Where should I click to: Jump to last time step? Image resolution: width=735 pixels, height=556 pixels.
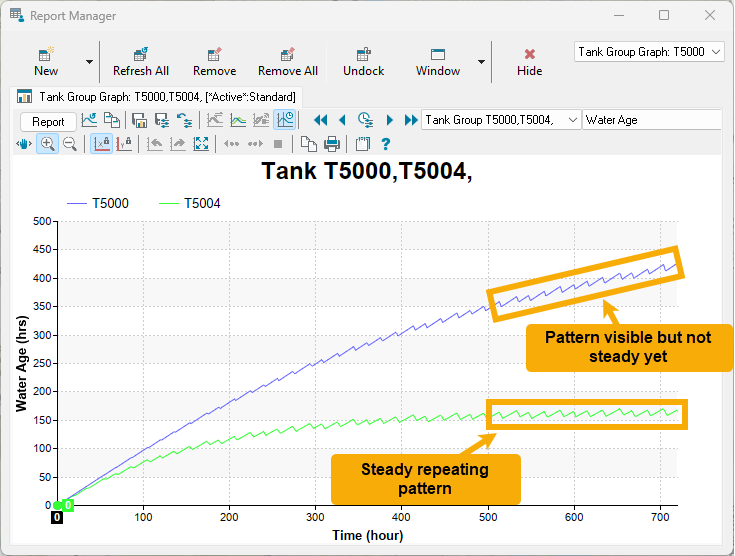tap(411, 120)
